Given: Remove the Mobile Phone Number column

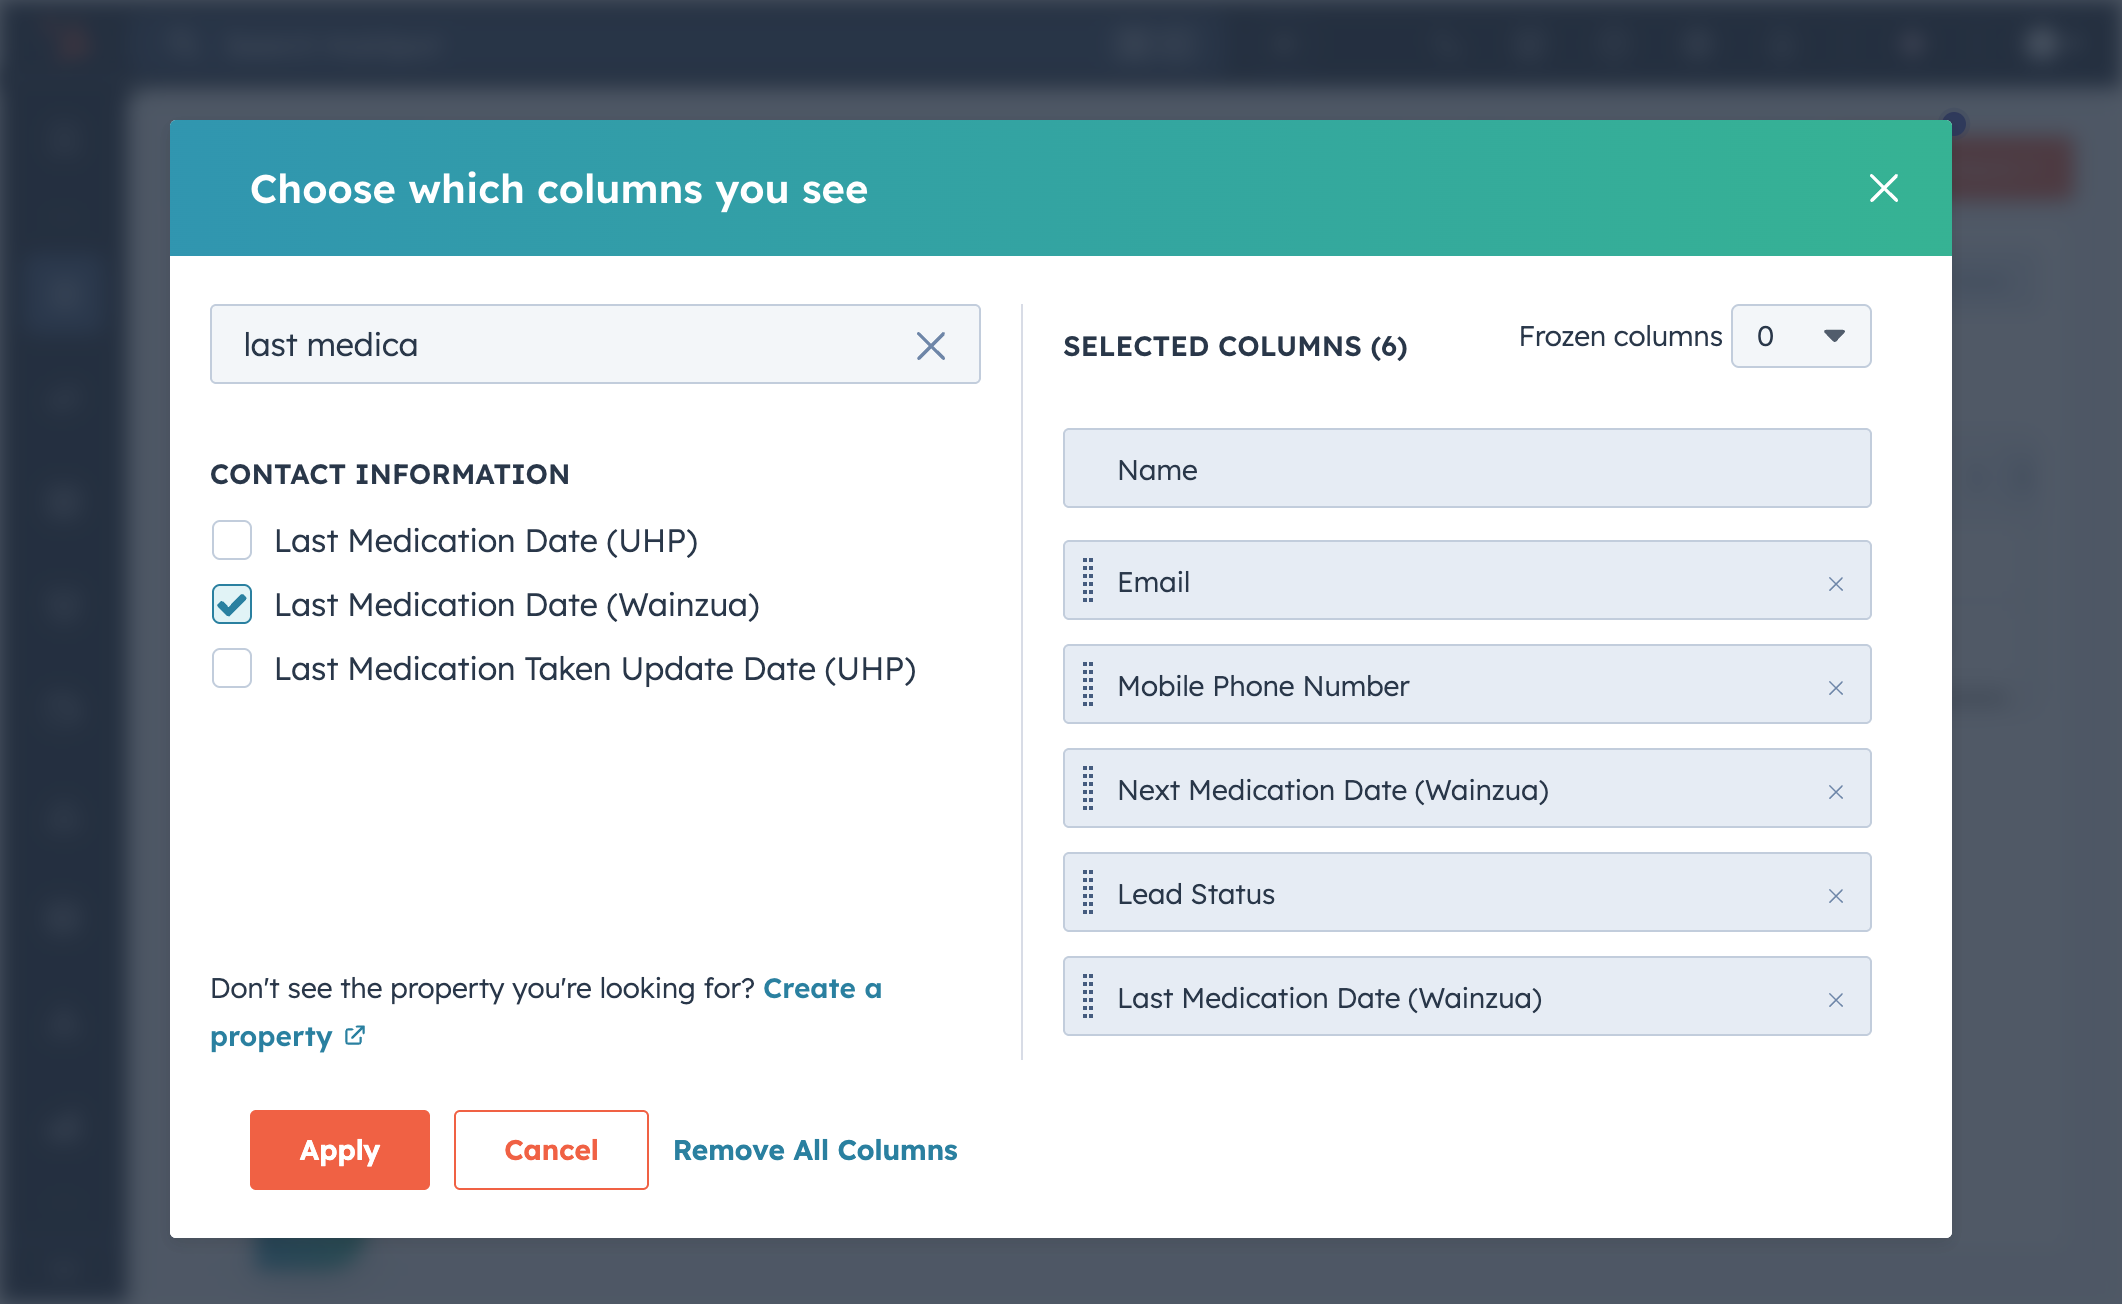Looking at the screenshot, I should click(1836, 688).
